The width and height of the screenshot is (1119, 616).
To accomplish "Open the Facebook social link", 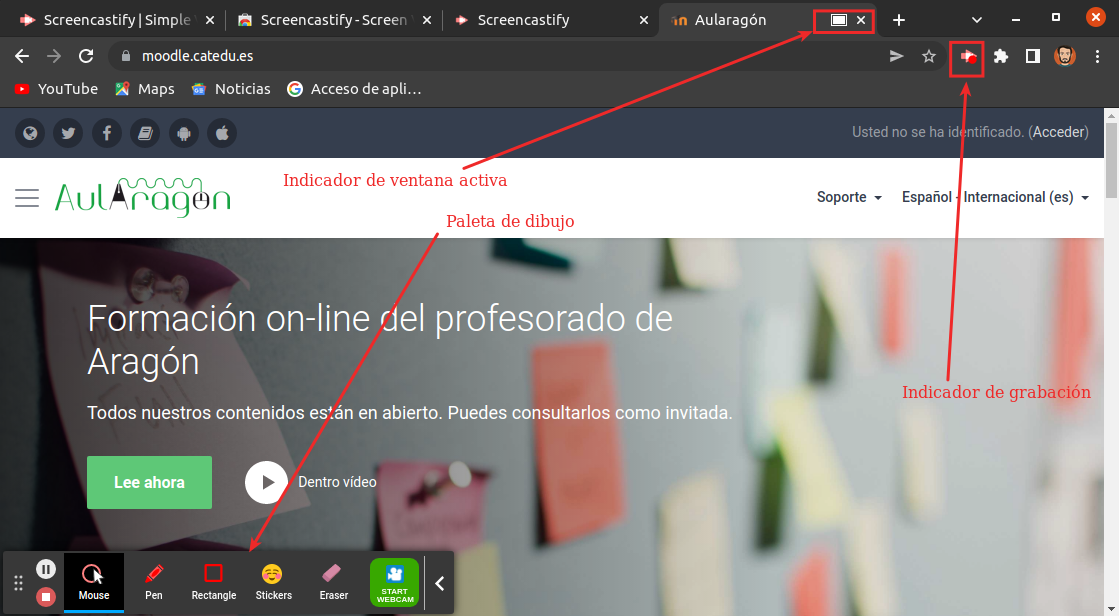I will coord(107,133).
